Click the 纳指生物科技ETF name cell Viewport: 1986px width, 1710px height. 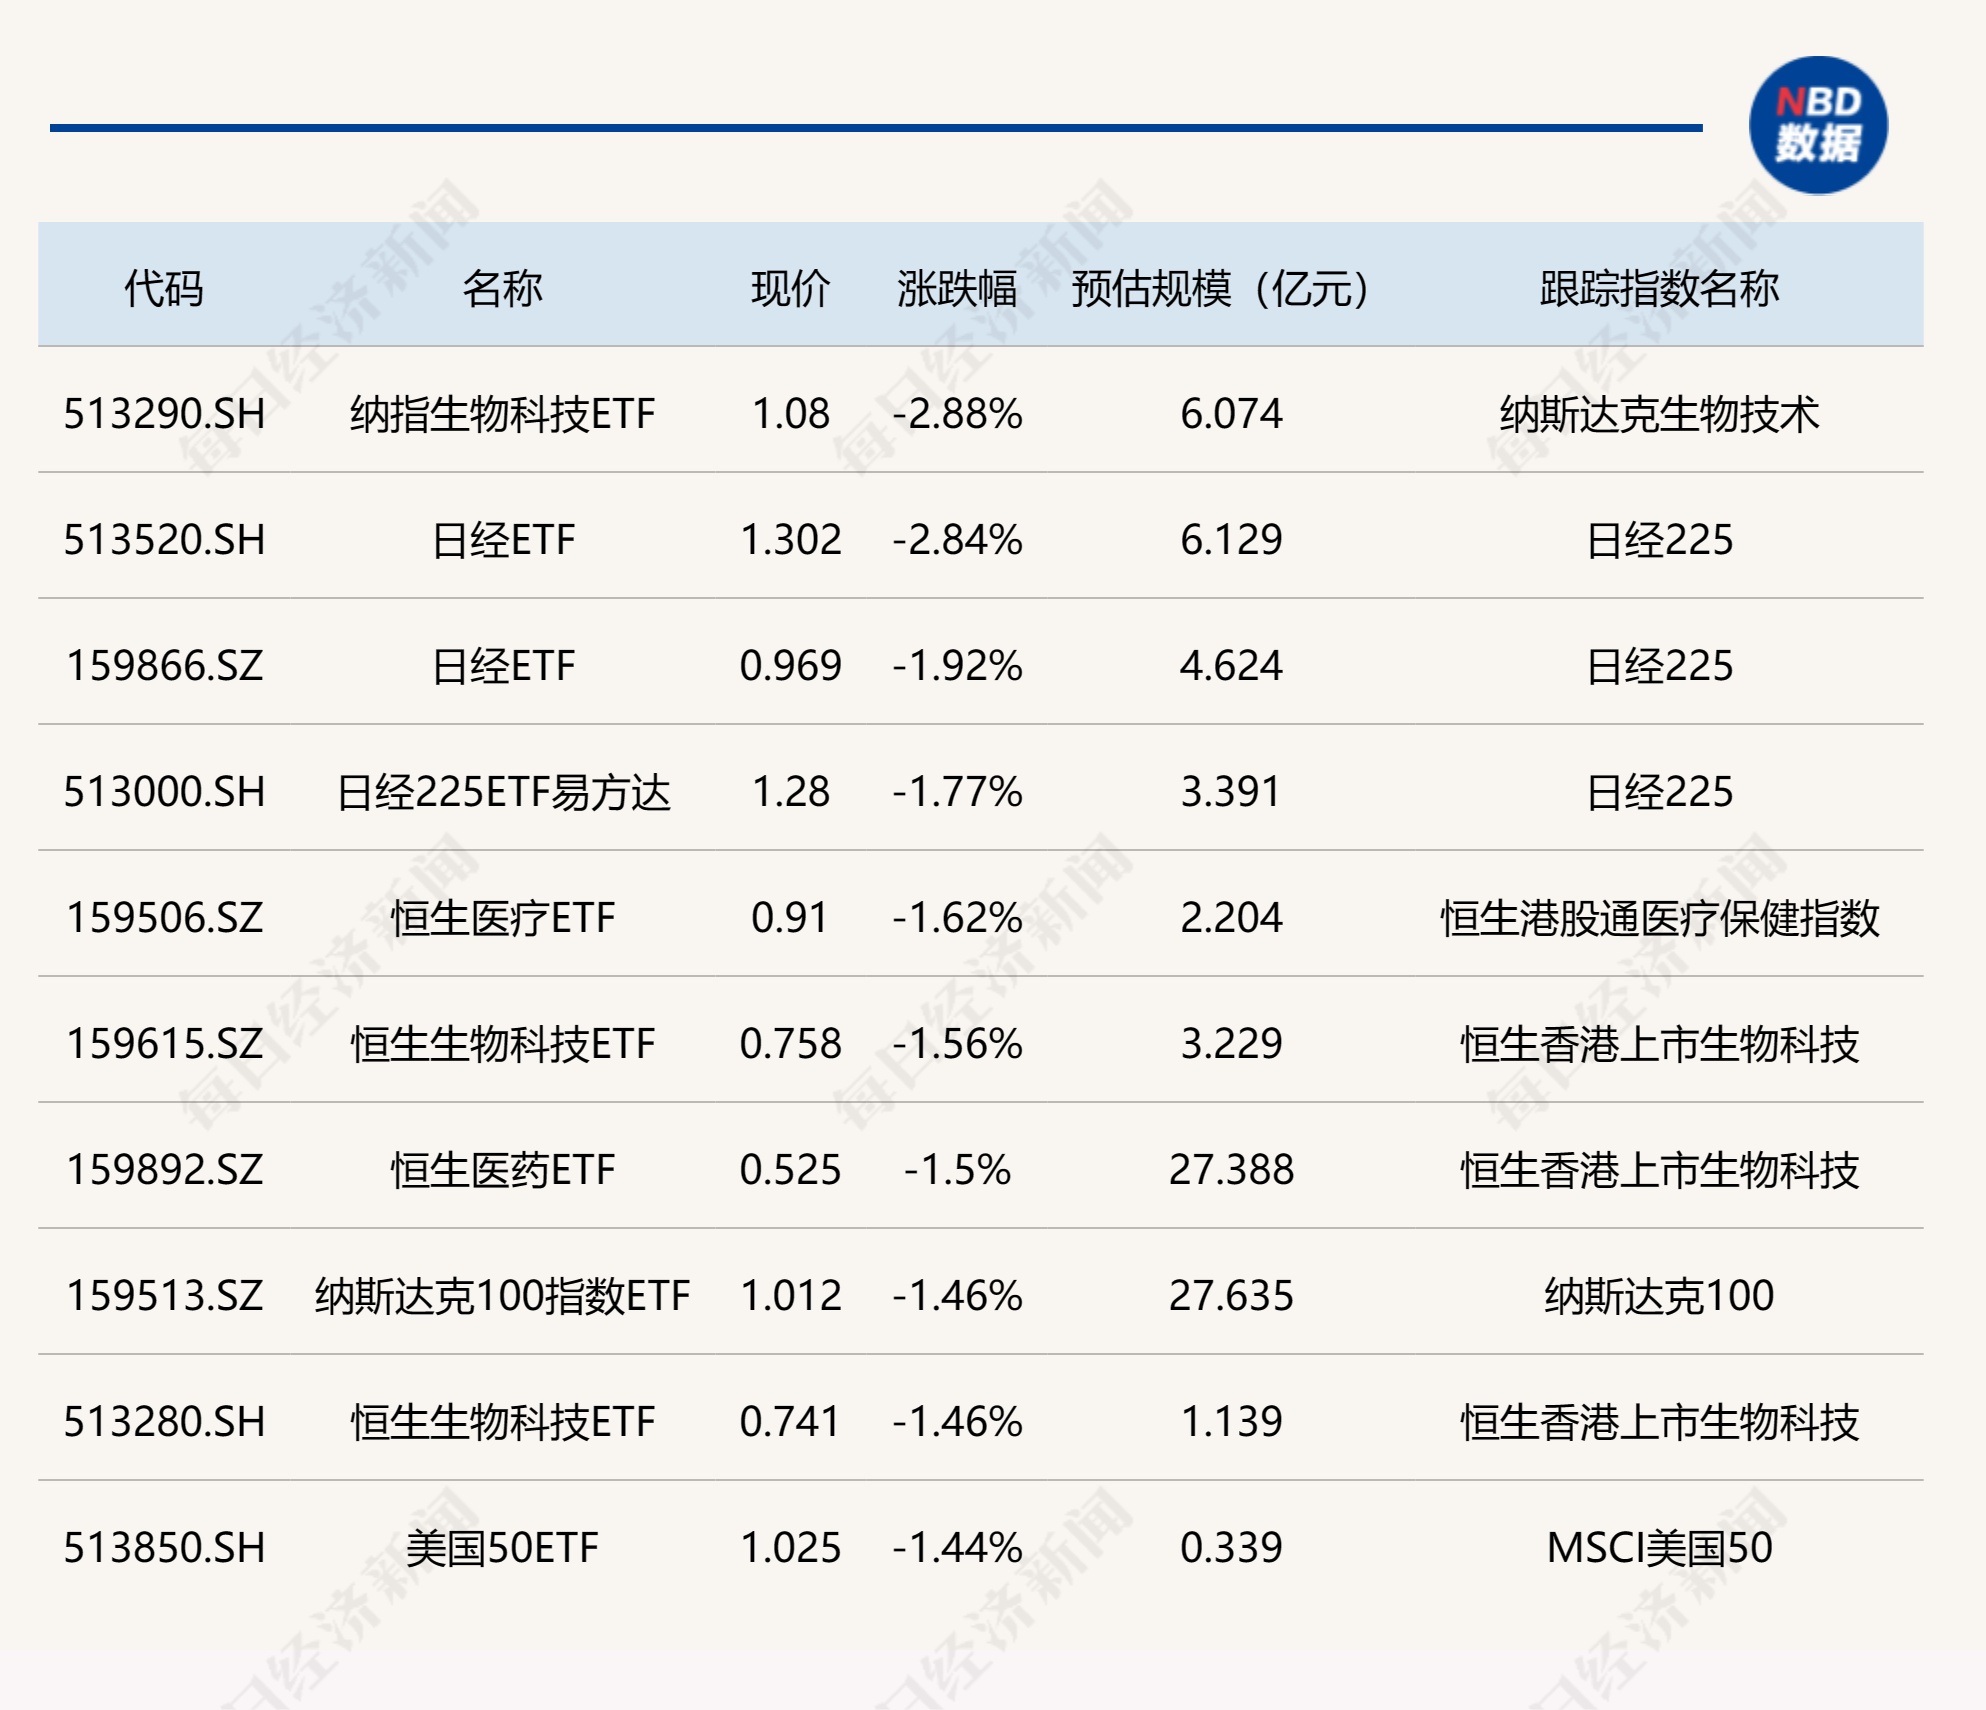(502, 414)
